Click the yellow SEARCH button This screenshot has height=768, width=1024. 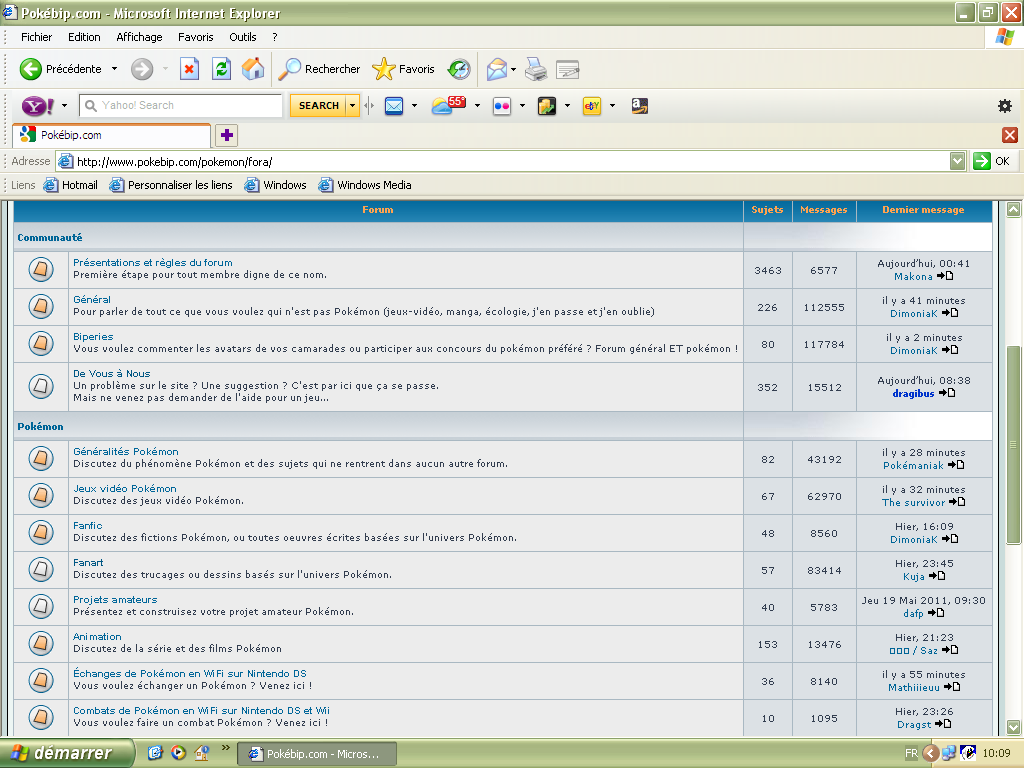[318, 105]
